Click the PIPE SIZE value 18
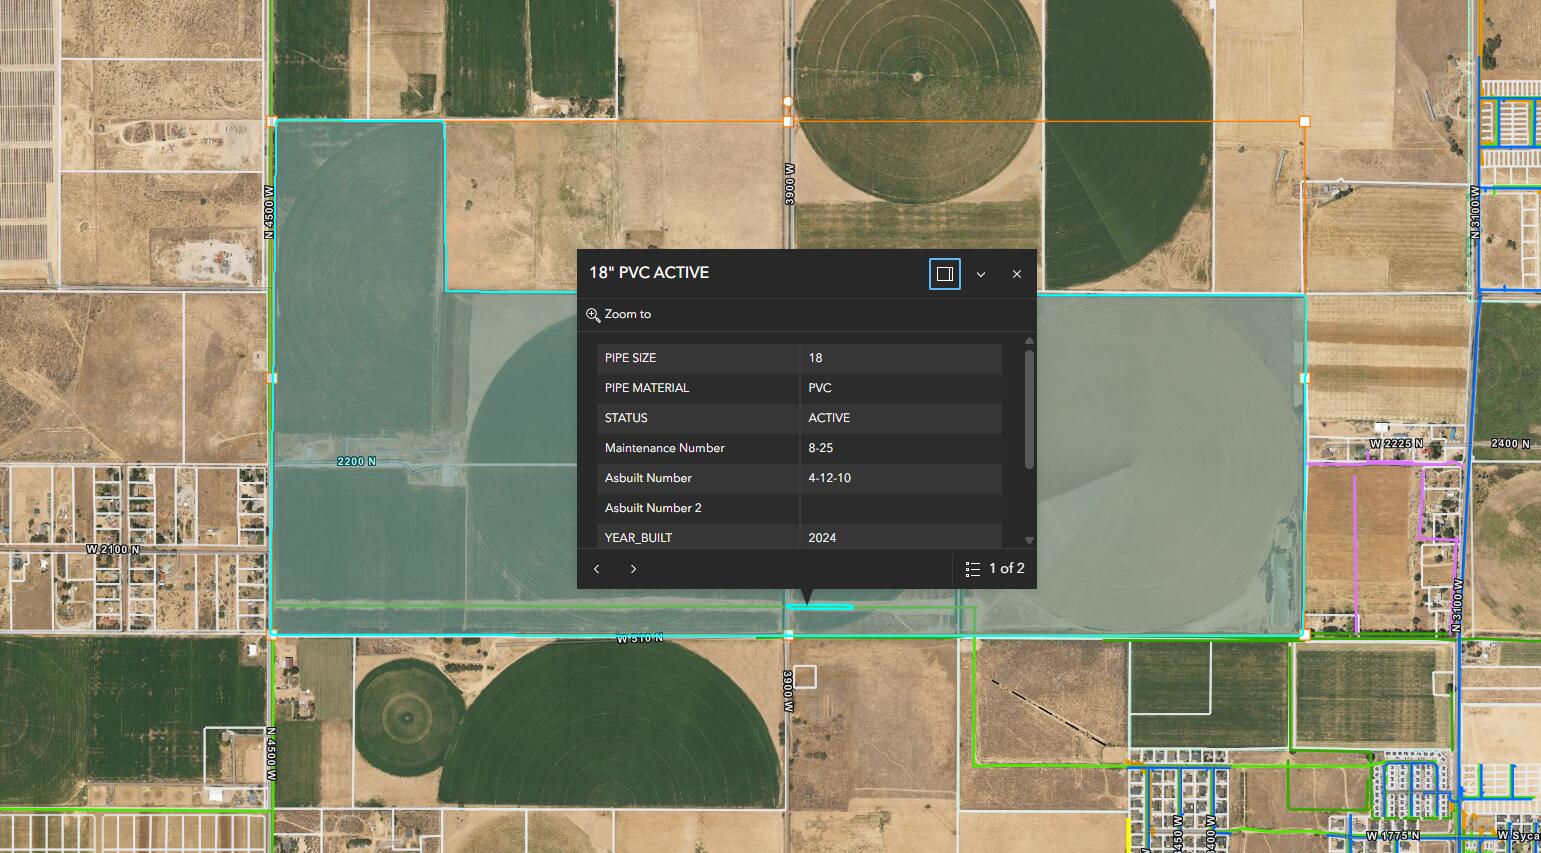Screen dimensions: 1541x853 point(816,358)
